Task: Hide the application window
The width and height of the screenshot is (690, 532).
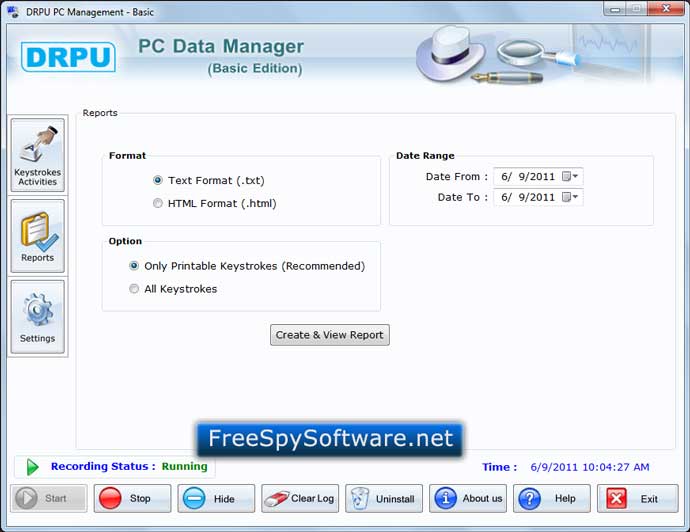Action: pyautogui.click(x=216, y=499)
